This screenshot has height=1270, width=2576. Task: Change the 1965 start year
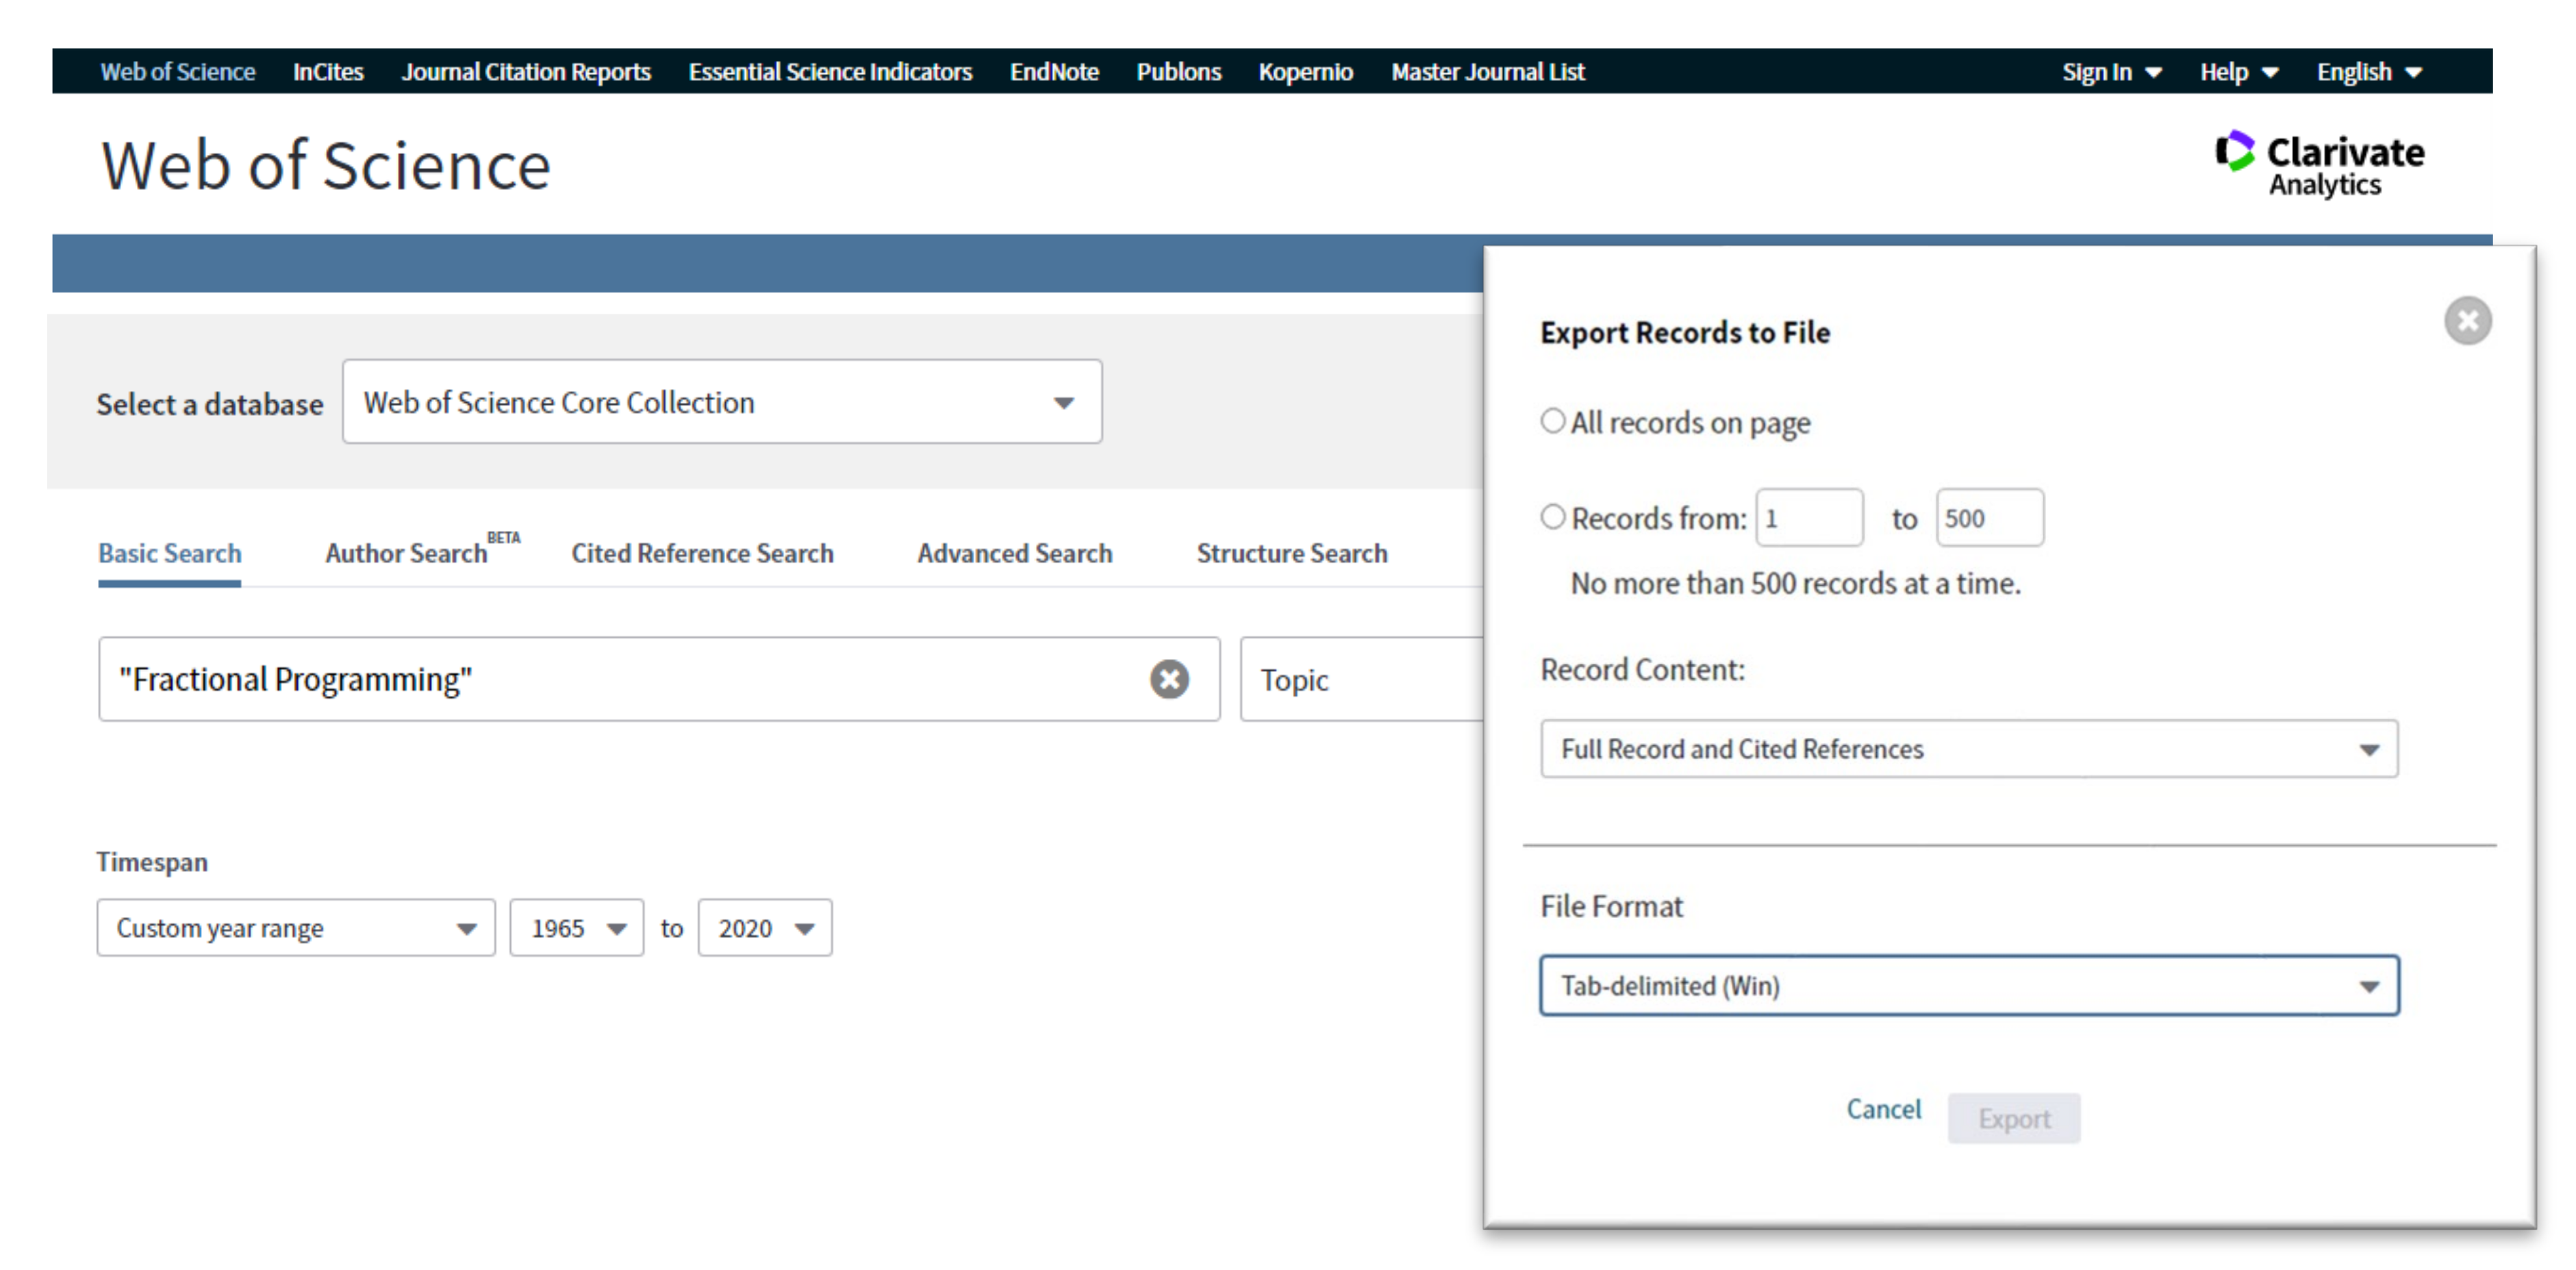[576, 928]
